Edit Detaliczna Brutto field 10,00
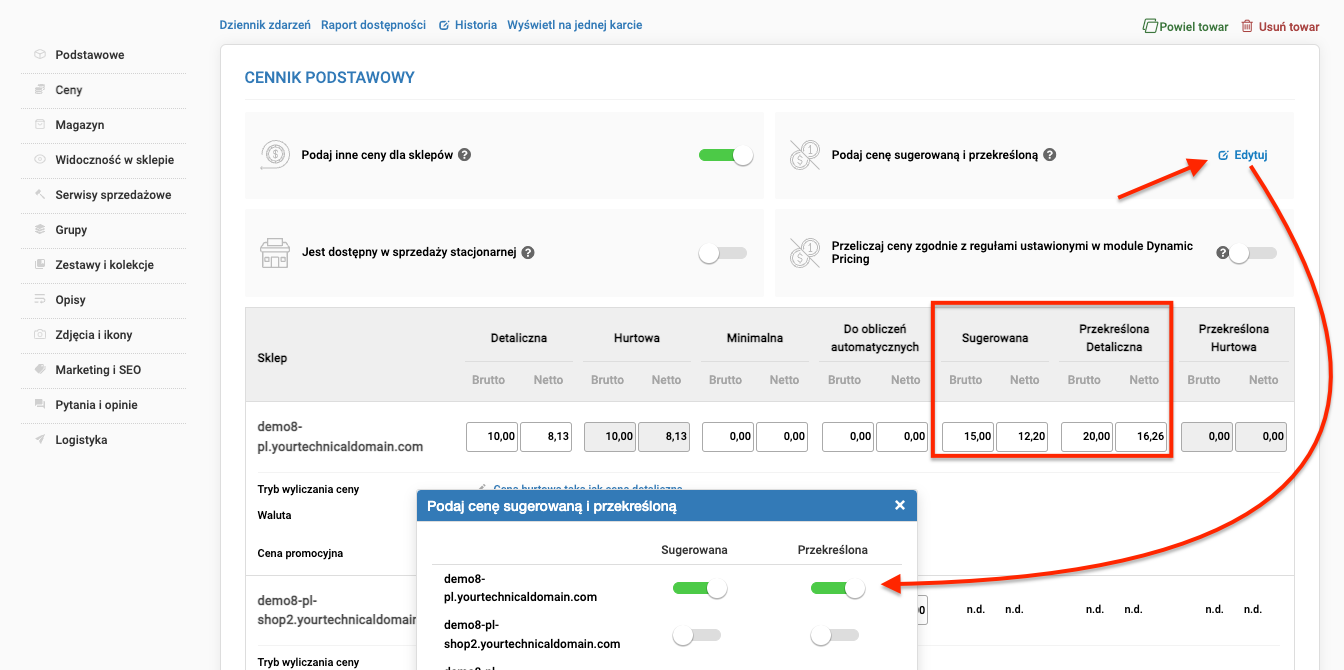 click(492, 437)
